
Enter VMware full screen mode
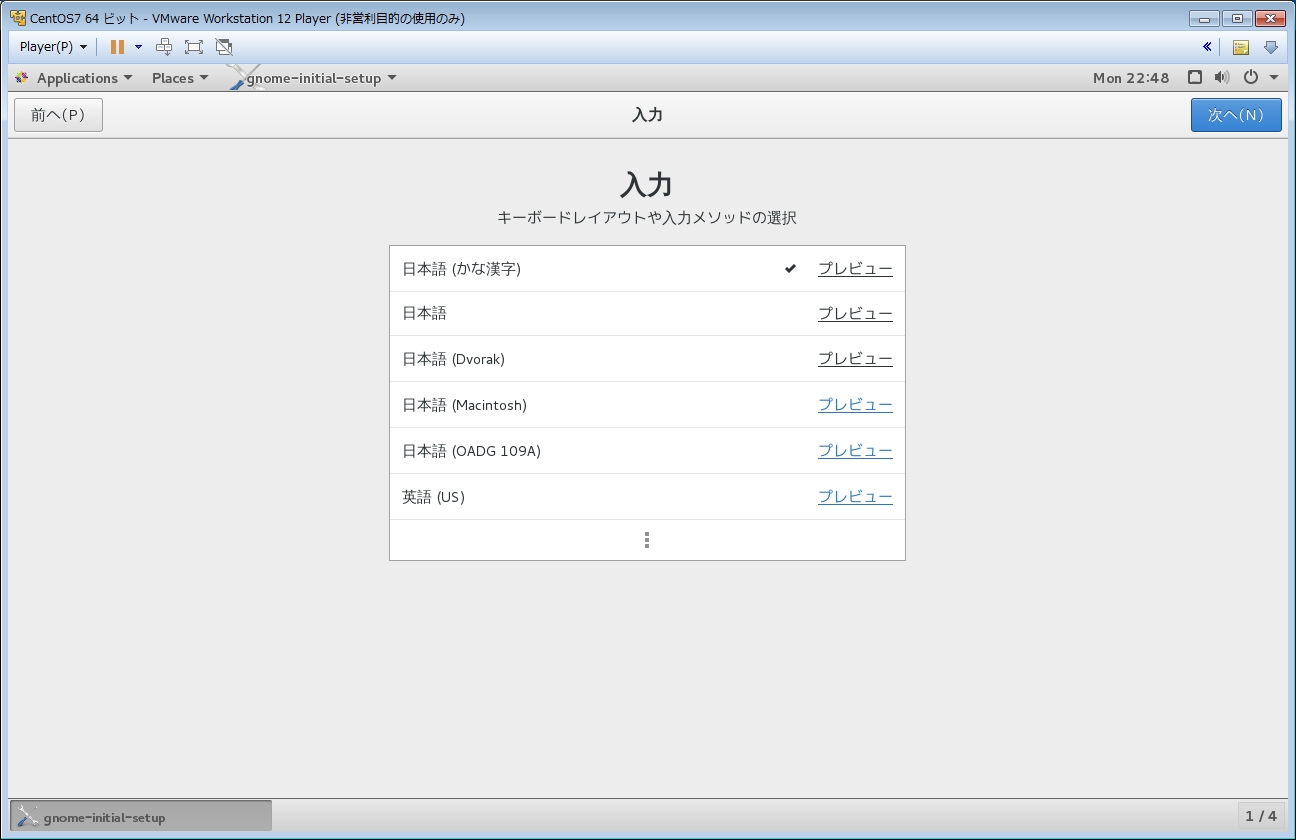click(194, 47)
